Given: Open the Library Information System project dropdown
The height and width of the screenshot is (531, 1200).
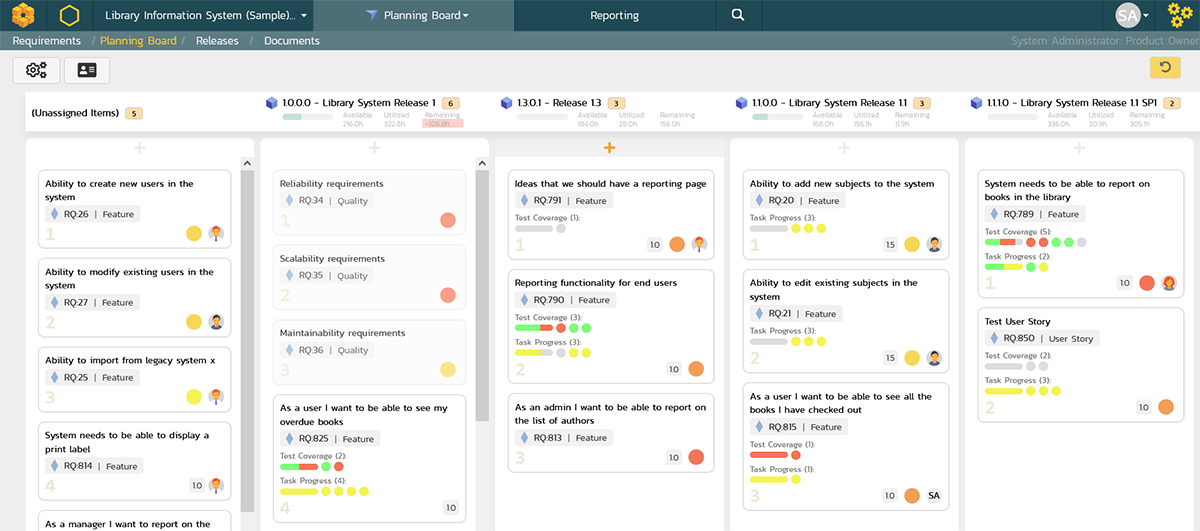Looking at the screenshot, I should click(207, 15).
